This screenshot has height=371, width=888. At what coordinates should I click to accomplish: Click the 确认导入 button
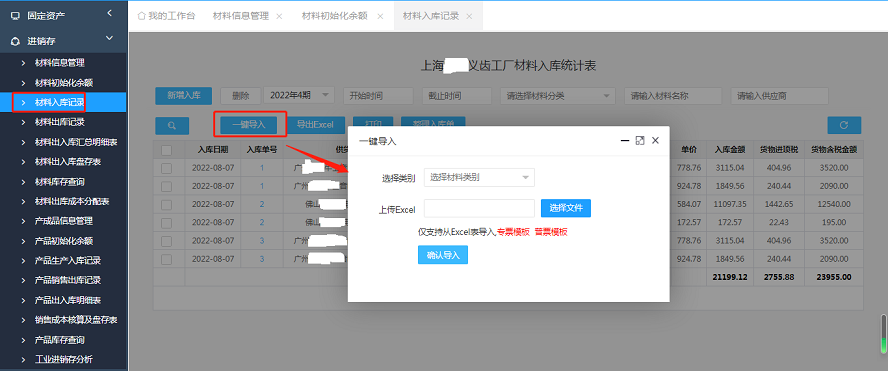pyautogui.click(x=443, y=255)
